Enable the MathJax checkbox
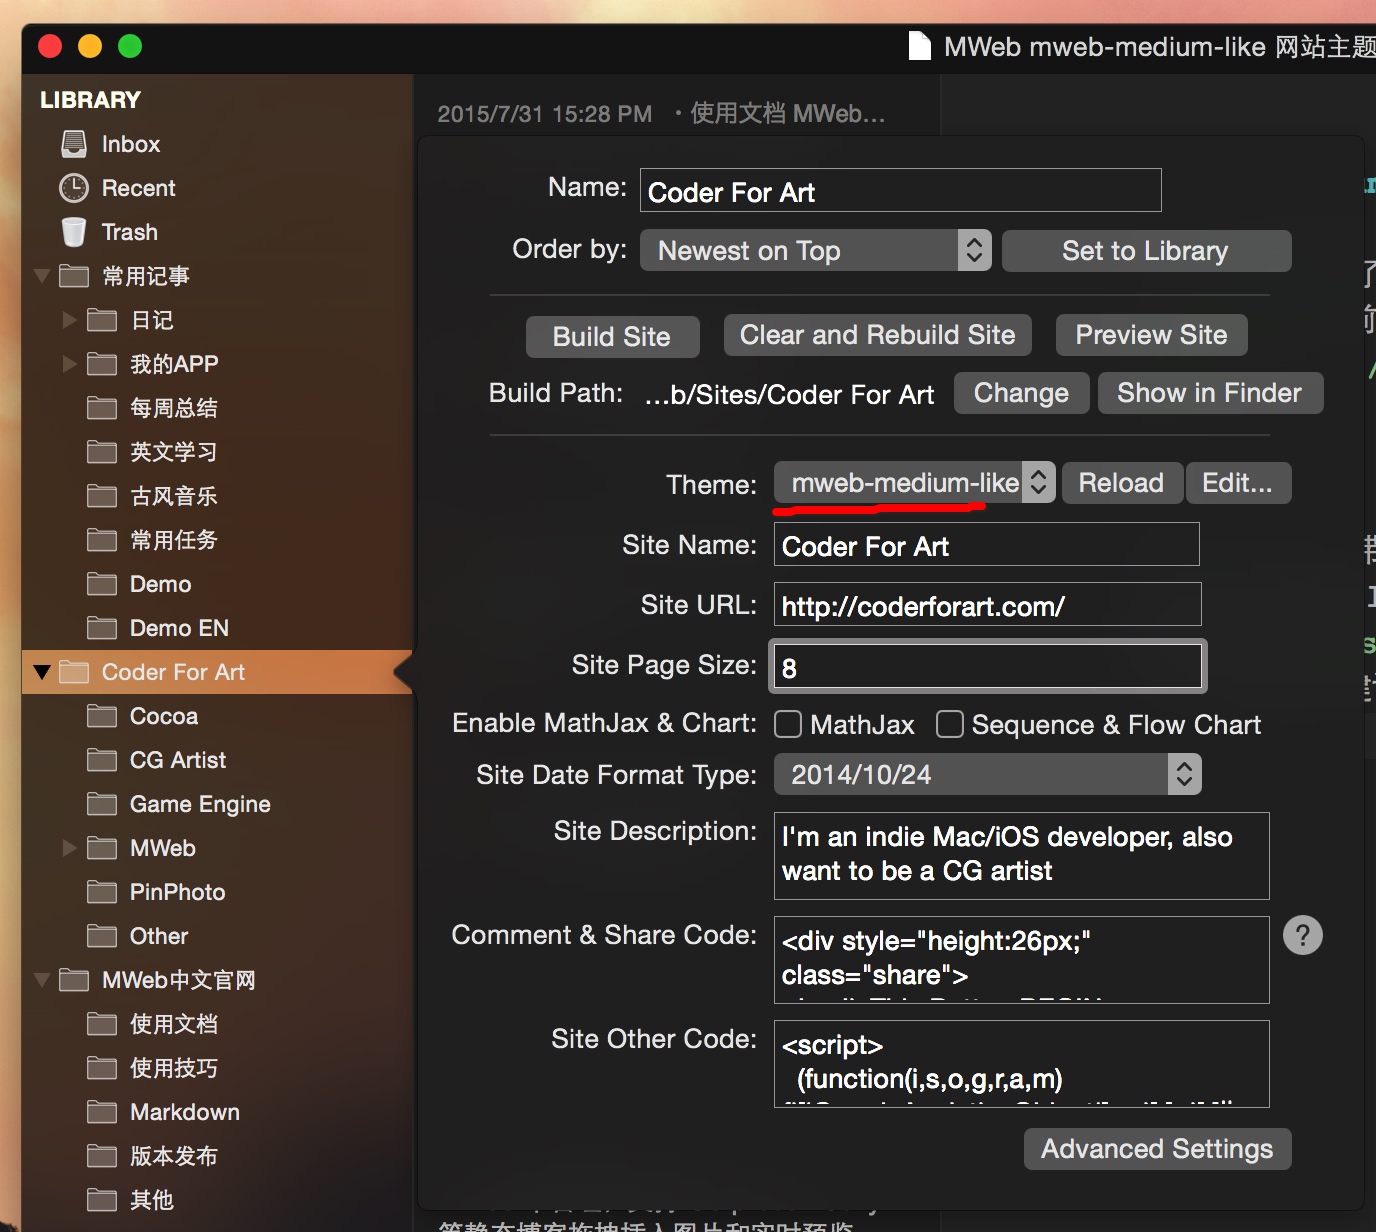This screenshot has width=1376, height=1232. pos(788,724)
